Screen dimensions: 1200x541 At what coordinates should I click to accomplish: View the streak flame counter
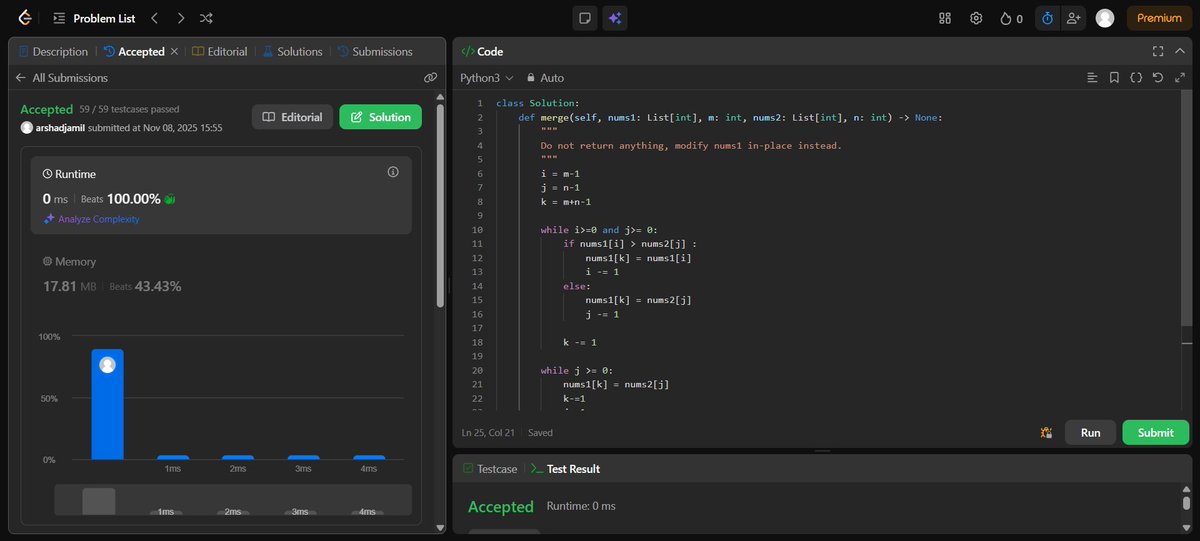pos(1011,18)
